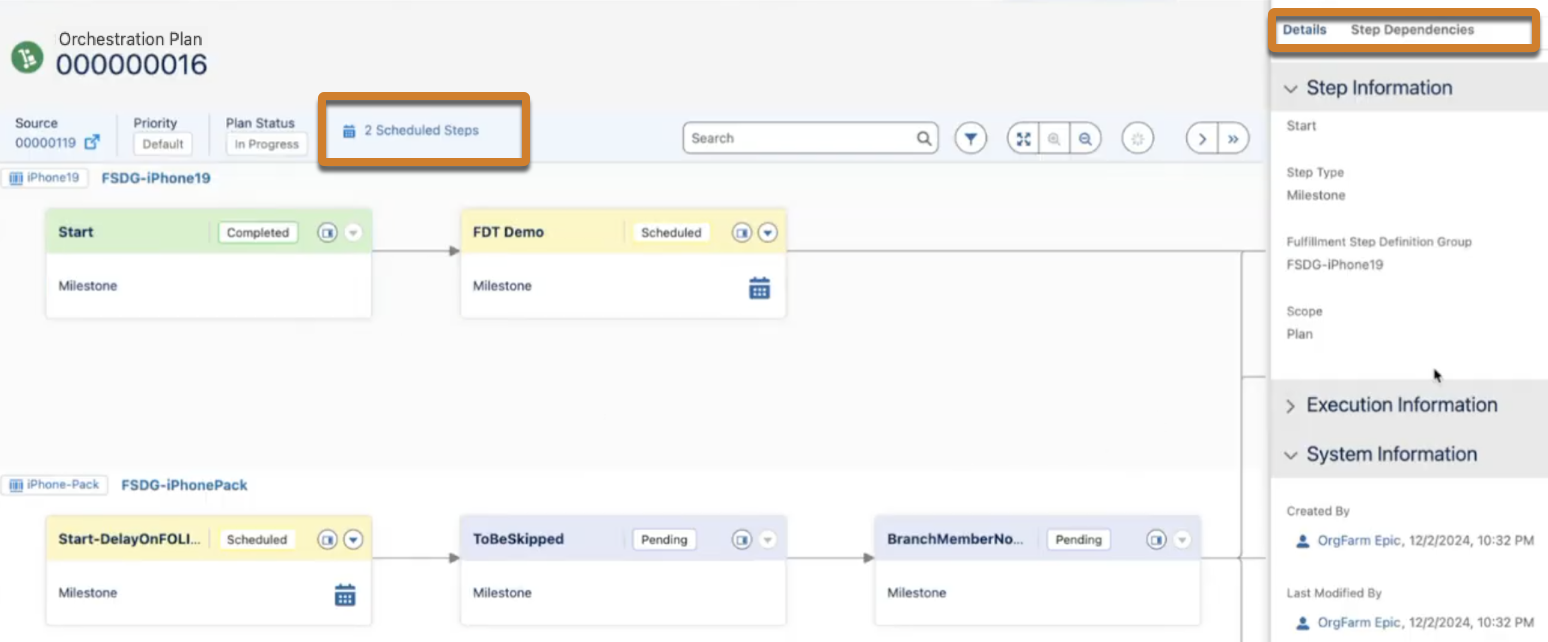Open the FSDG-iPhonePack group link
1548x642 pixels.
(184, 485)
